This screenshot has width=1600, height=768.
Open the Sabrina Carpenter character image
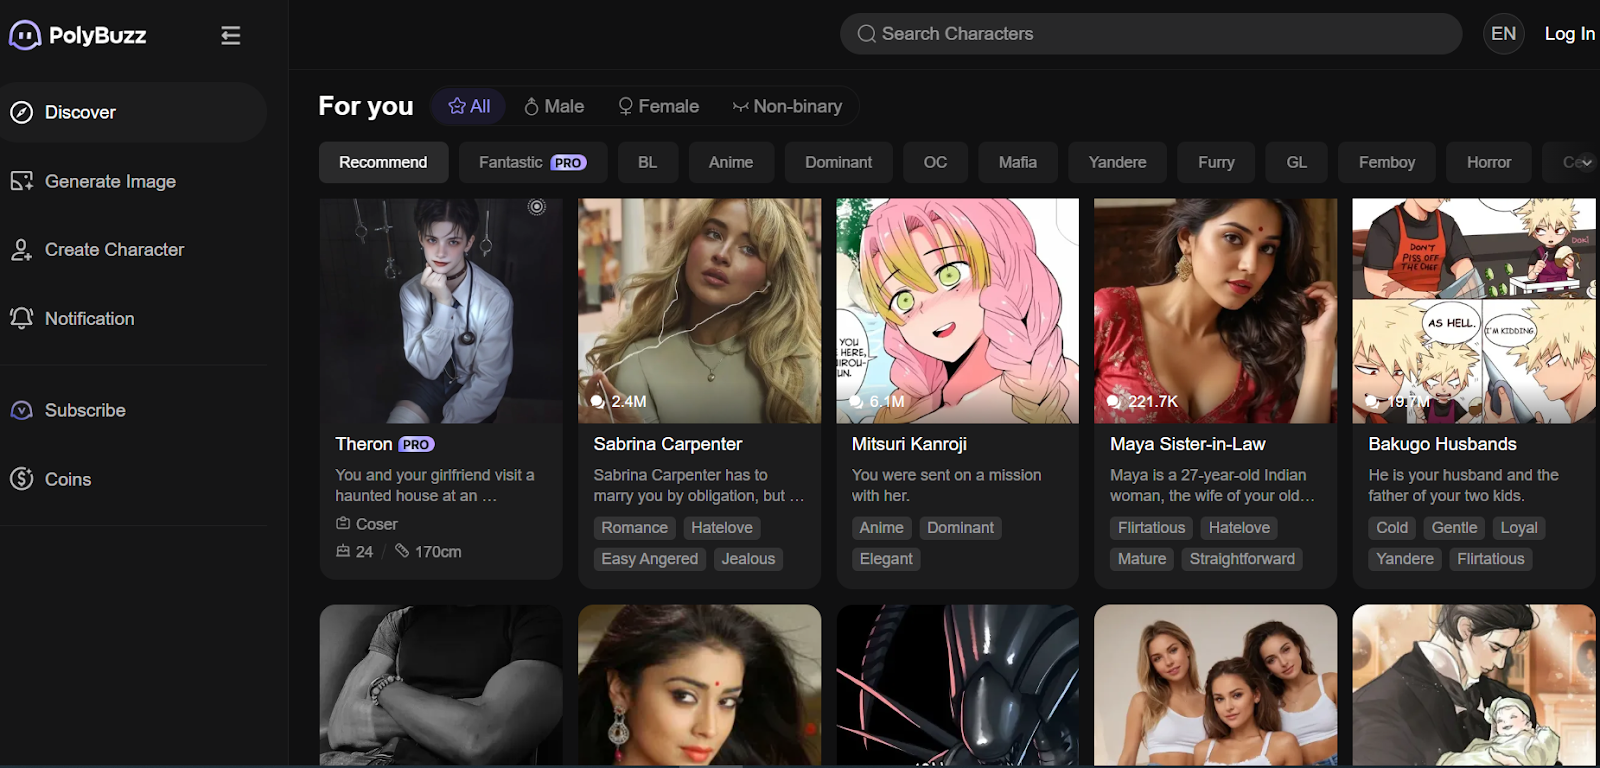pos(699,310)
